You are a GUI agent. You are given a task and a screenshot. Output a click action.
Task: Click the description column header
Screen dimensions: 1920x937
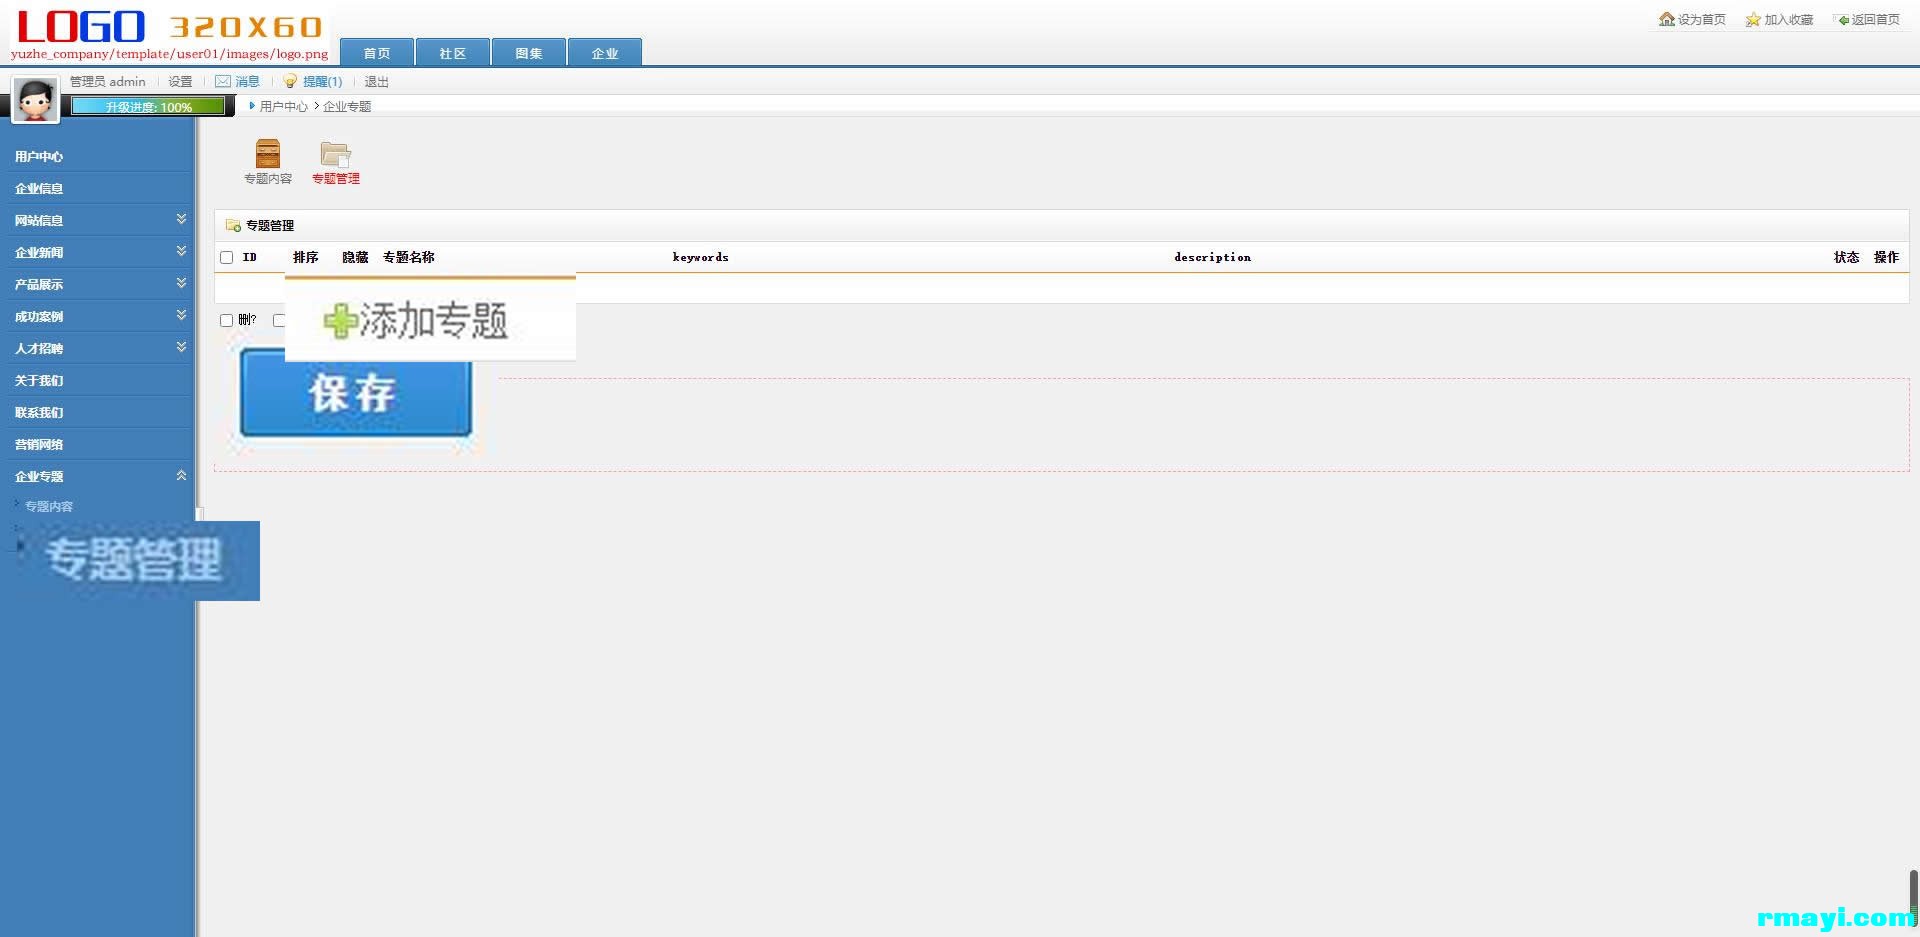click(1212, 258)
